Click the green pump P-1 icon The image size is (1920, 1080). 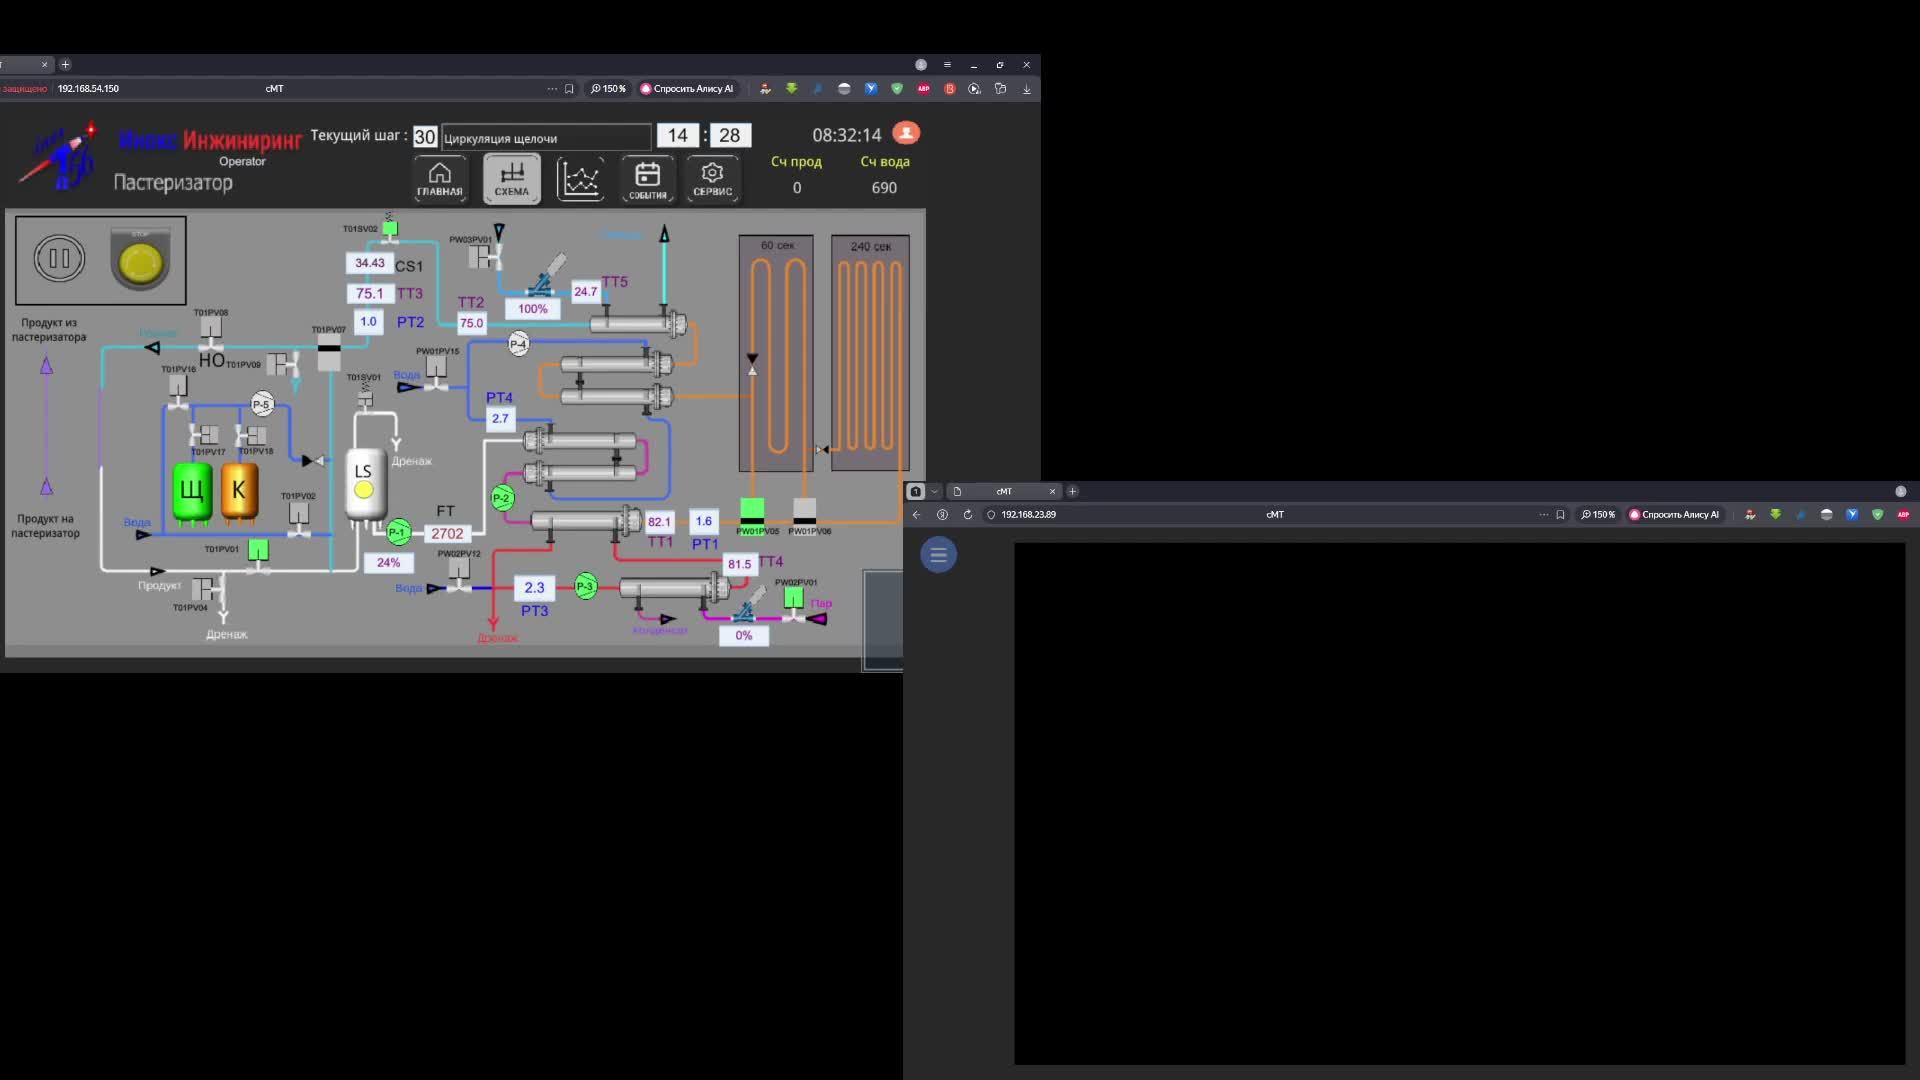[x=398, y=532]
